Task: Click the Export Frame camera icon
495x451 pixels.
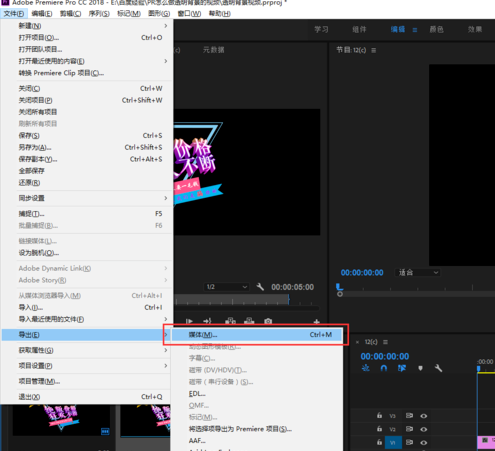Action: (x=268, y=321)
